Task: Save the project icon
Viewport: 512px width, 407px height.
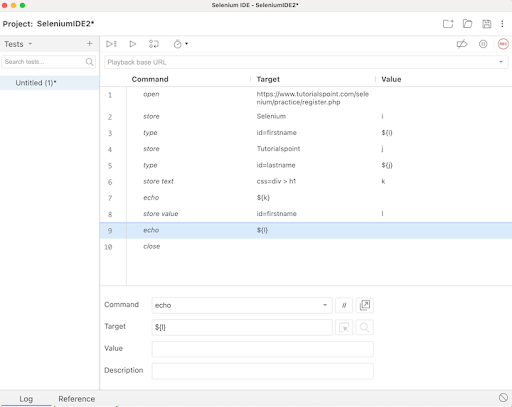Action: (x=487, y=24)
